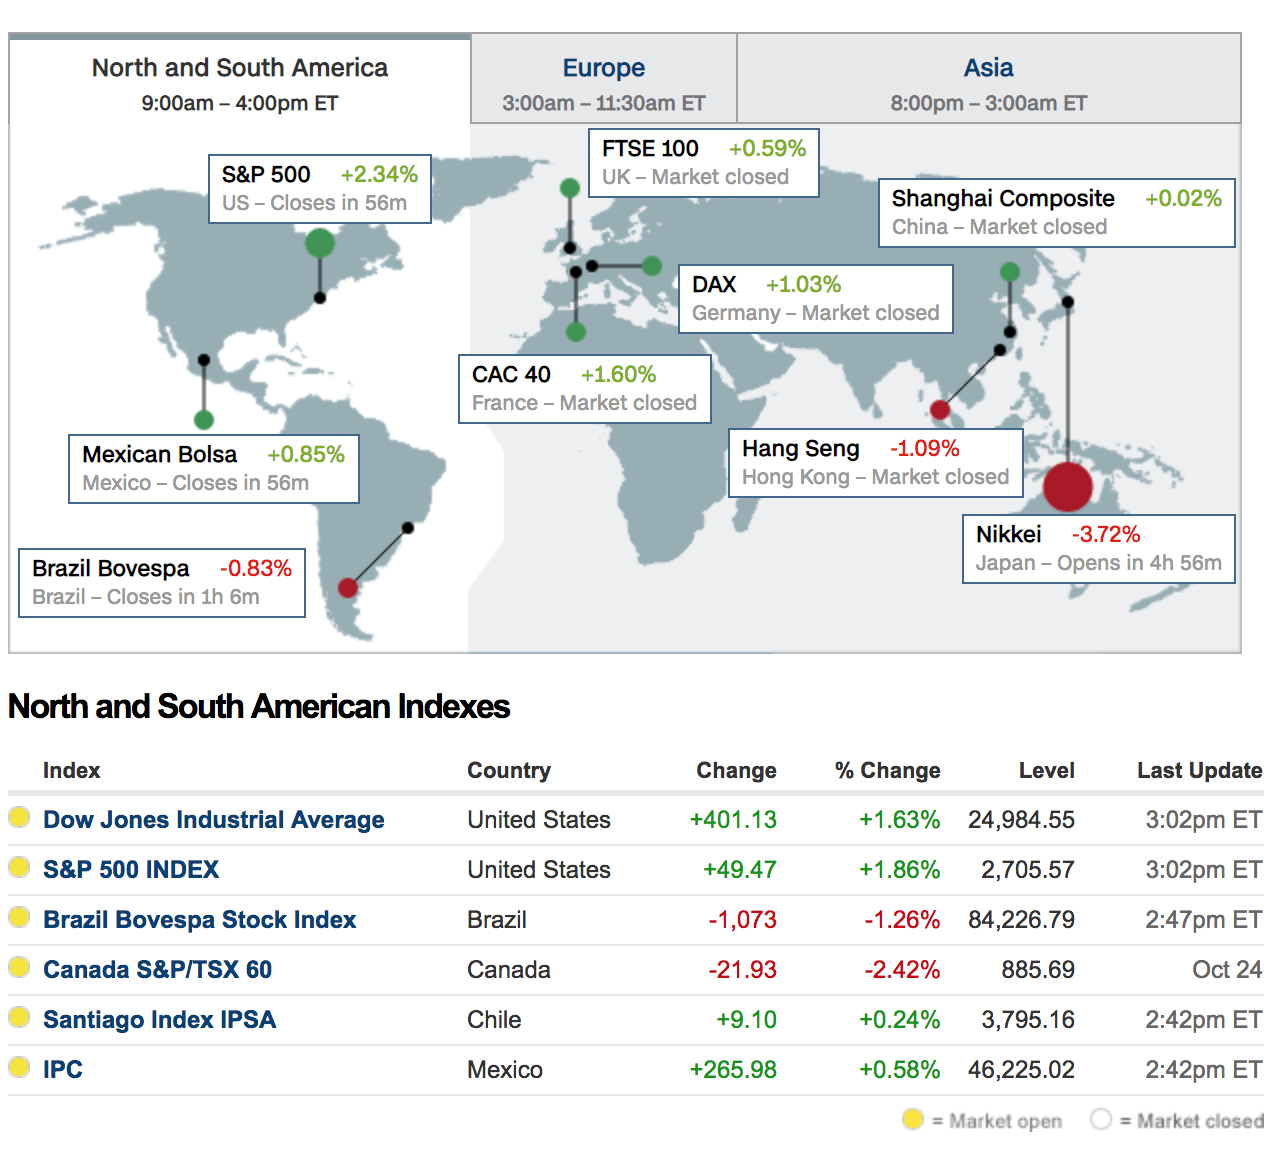Open the Brazil Bovespa map callout

point(162,583)
